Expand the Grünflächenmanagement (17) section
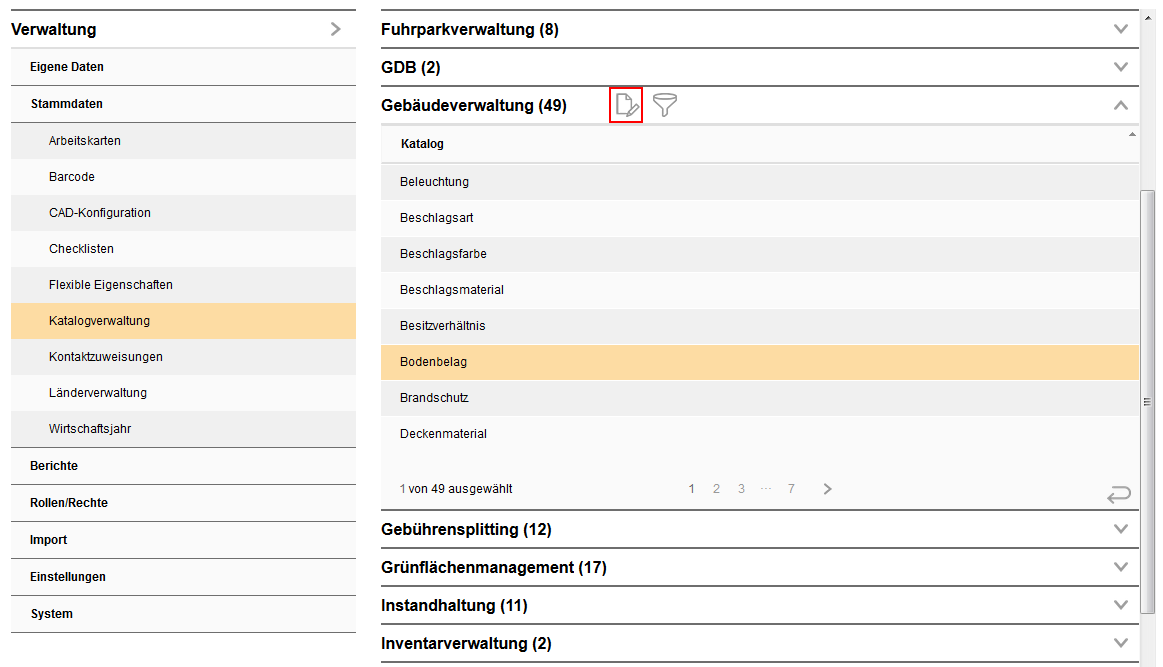This screenshot has width=1163, height=667. coord(1120,567)
